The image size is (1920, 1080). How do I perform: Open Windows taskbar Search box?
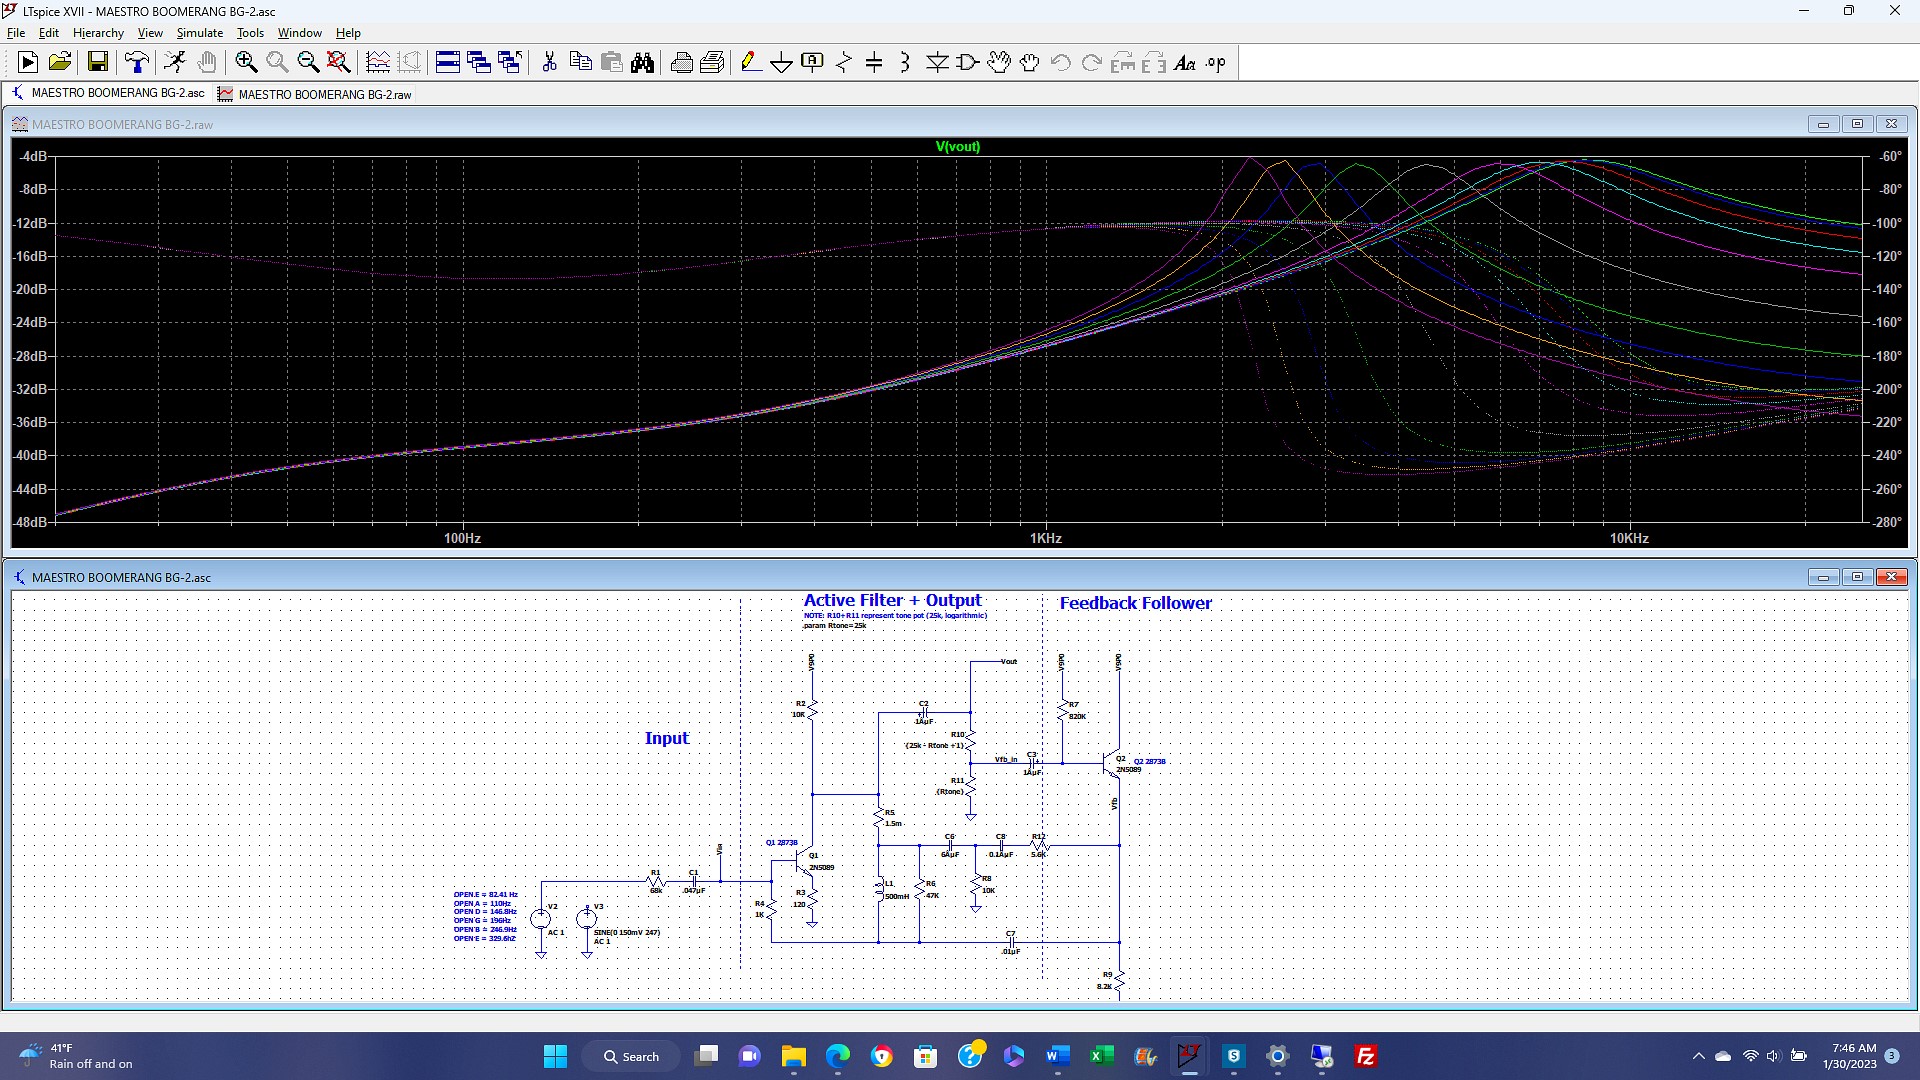click(x=632, y=1056)
